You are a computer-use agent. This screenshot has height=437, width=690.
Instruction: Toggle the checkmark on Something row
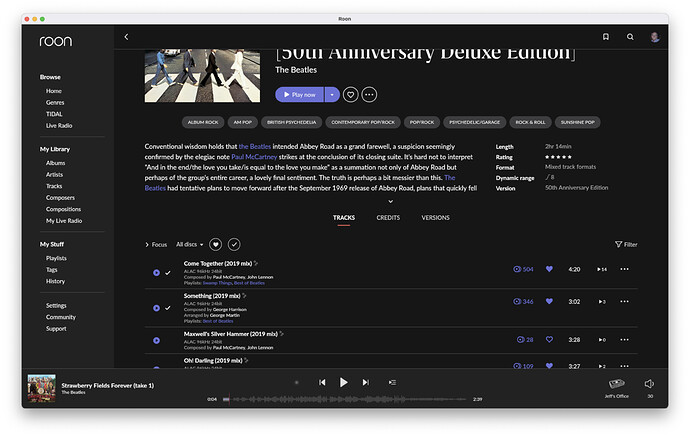pyautogui.click(x=168, y=308)
